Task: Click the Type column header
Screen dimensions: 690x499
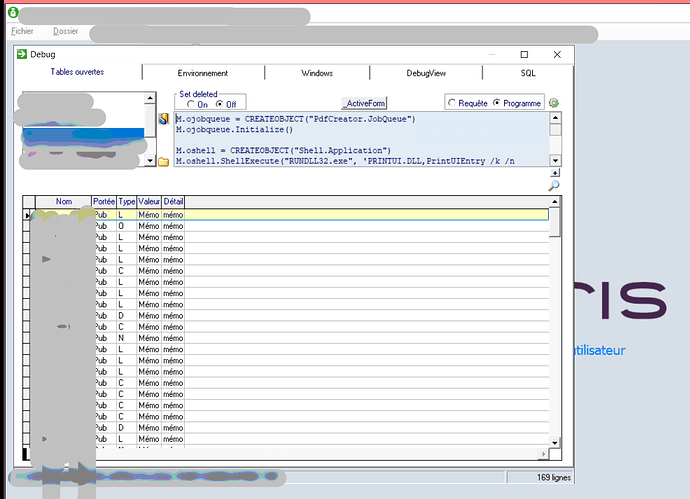Action: click(127, 202)
